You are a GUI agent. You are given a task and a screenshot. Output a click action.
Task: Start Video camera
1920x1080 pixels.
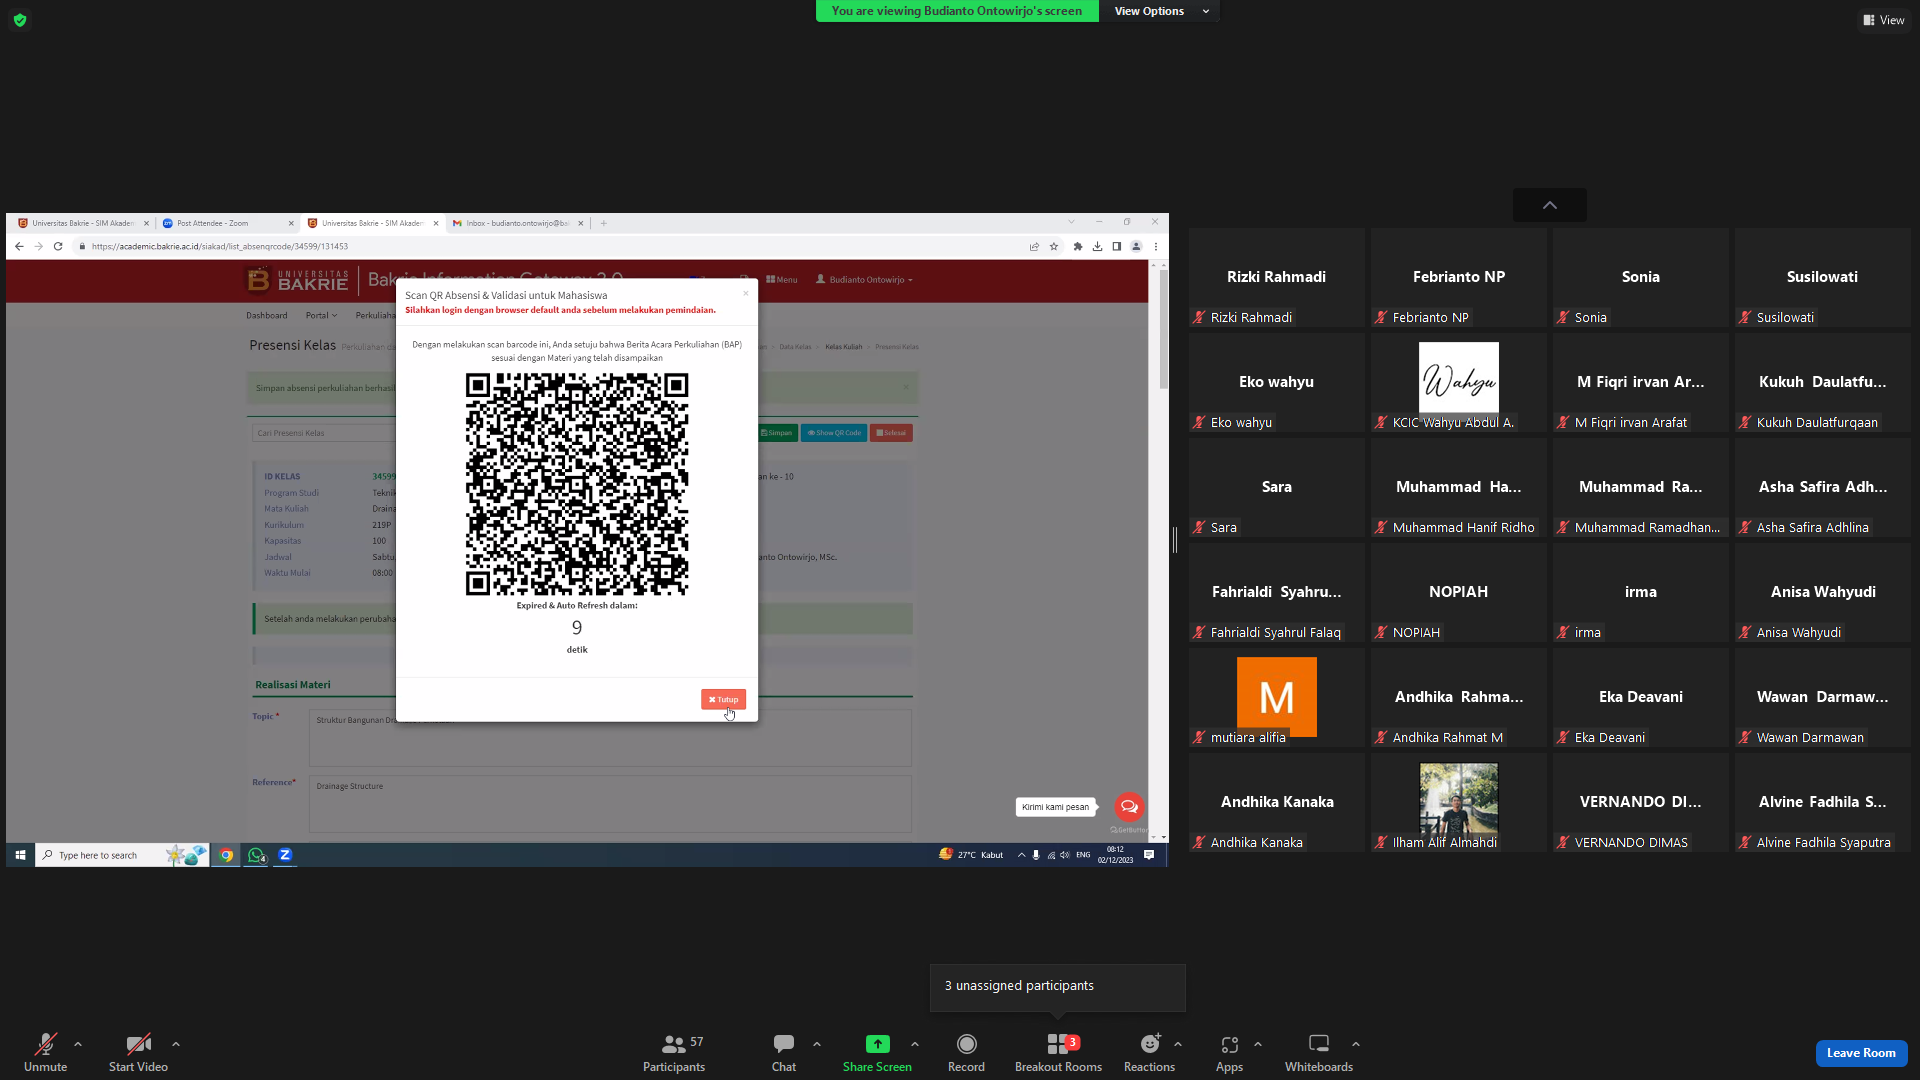coord(138,1052)
